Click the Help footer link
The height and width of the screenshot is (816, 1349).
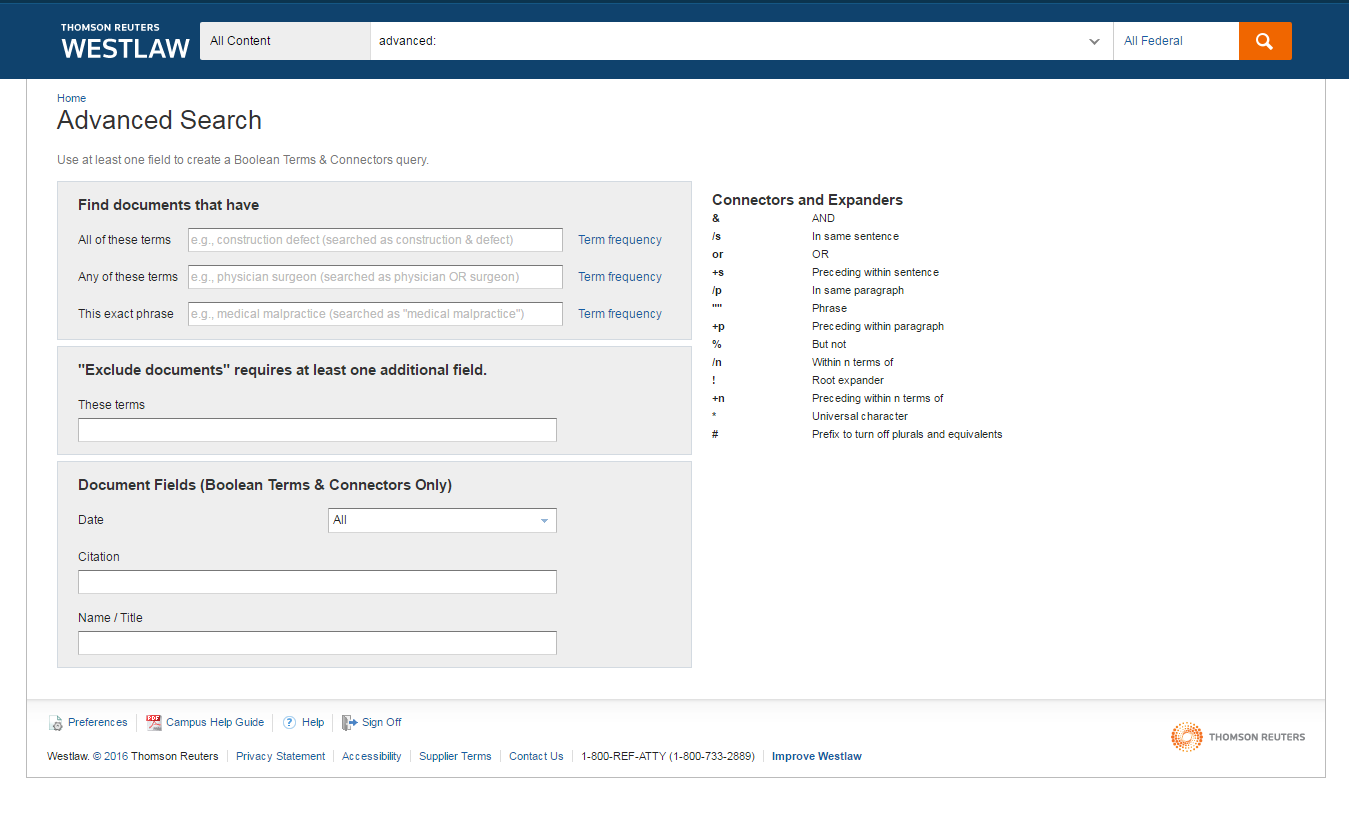click(x=313, y=722)
